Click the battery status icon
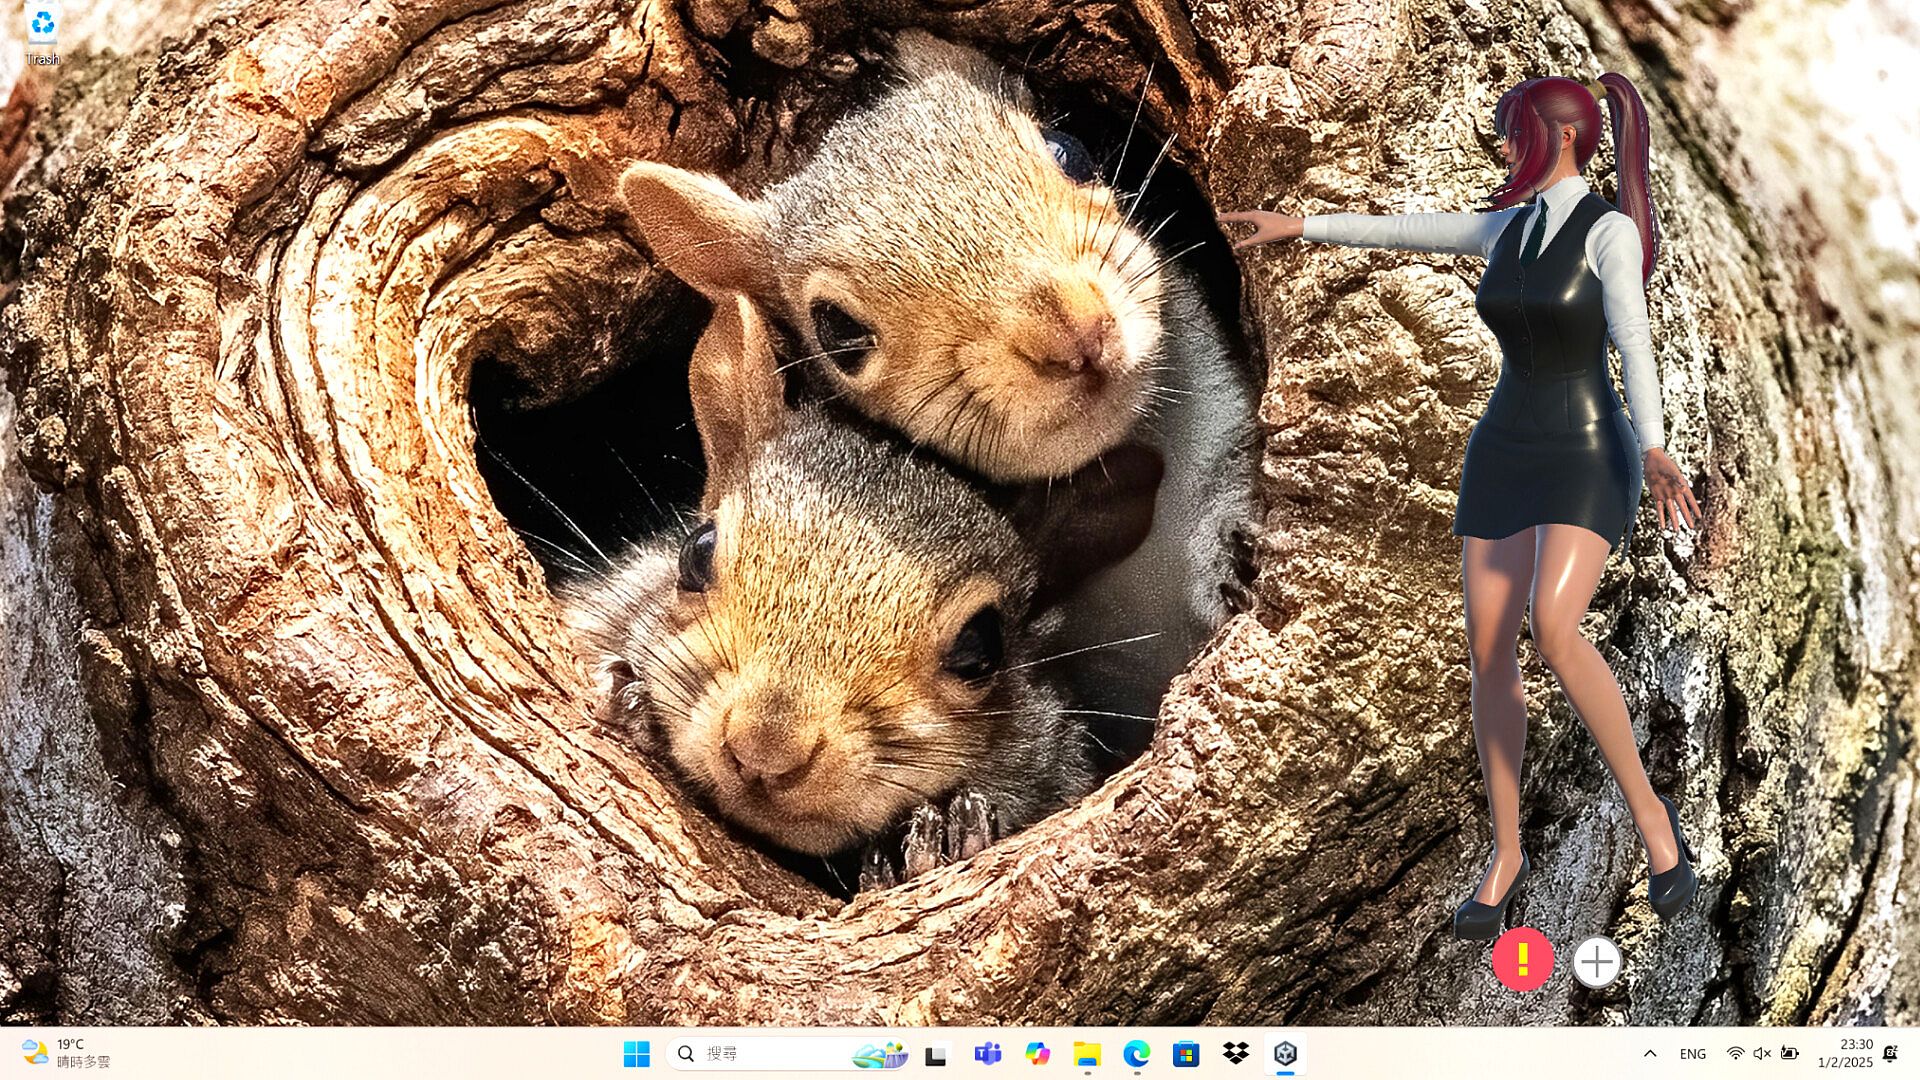Viewport: 1920px width, 1080px height. [1790, 1054]
